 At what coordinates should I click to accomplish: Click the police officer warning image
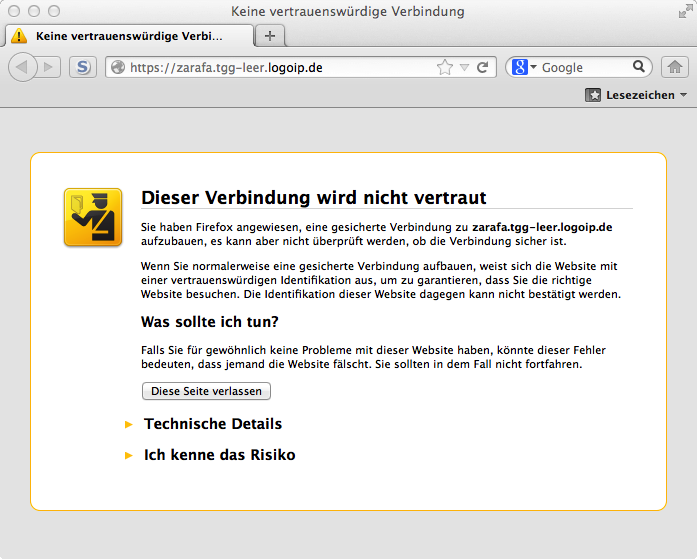coord(93,217)
